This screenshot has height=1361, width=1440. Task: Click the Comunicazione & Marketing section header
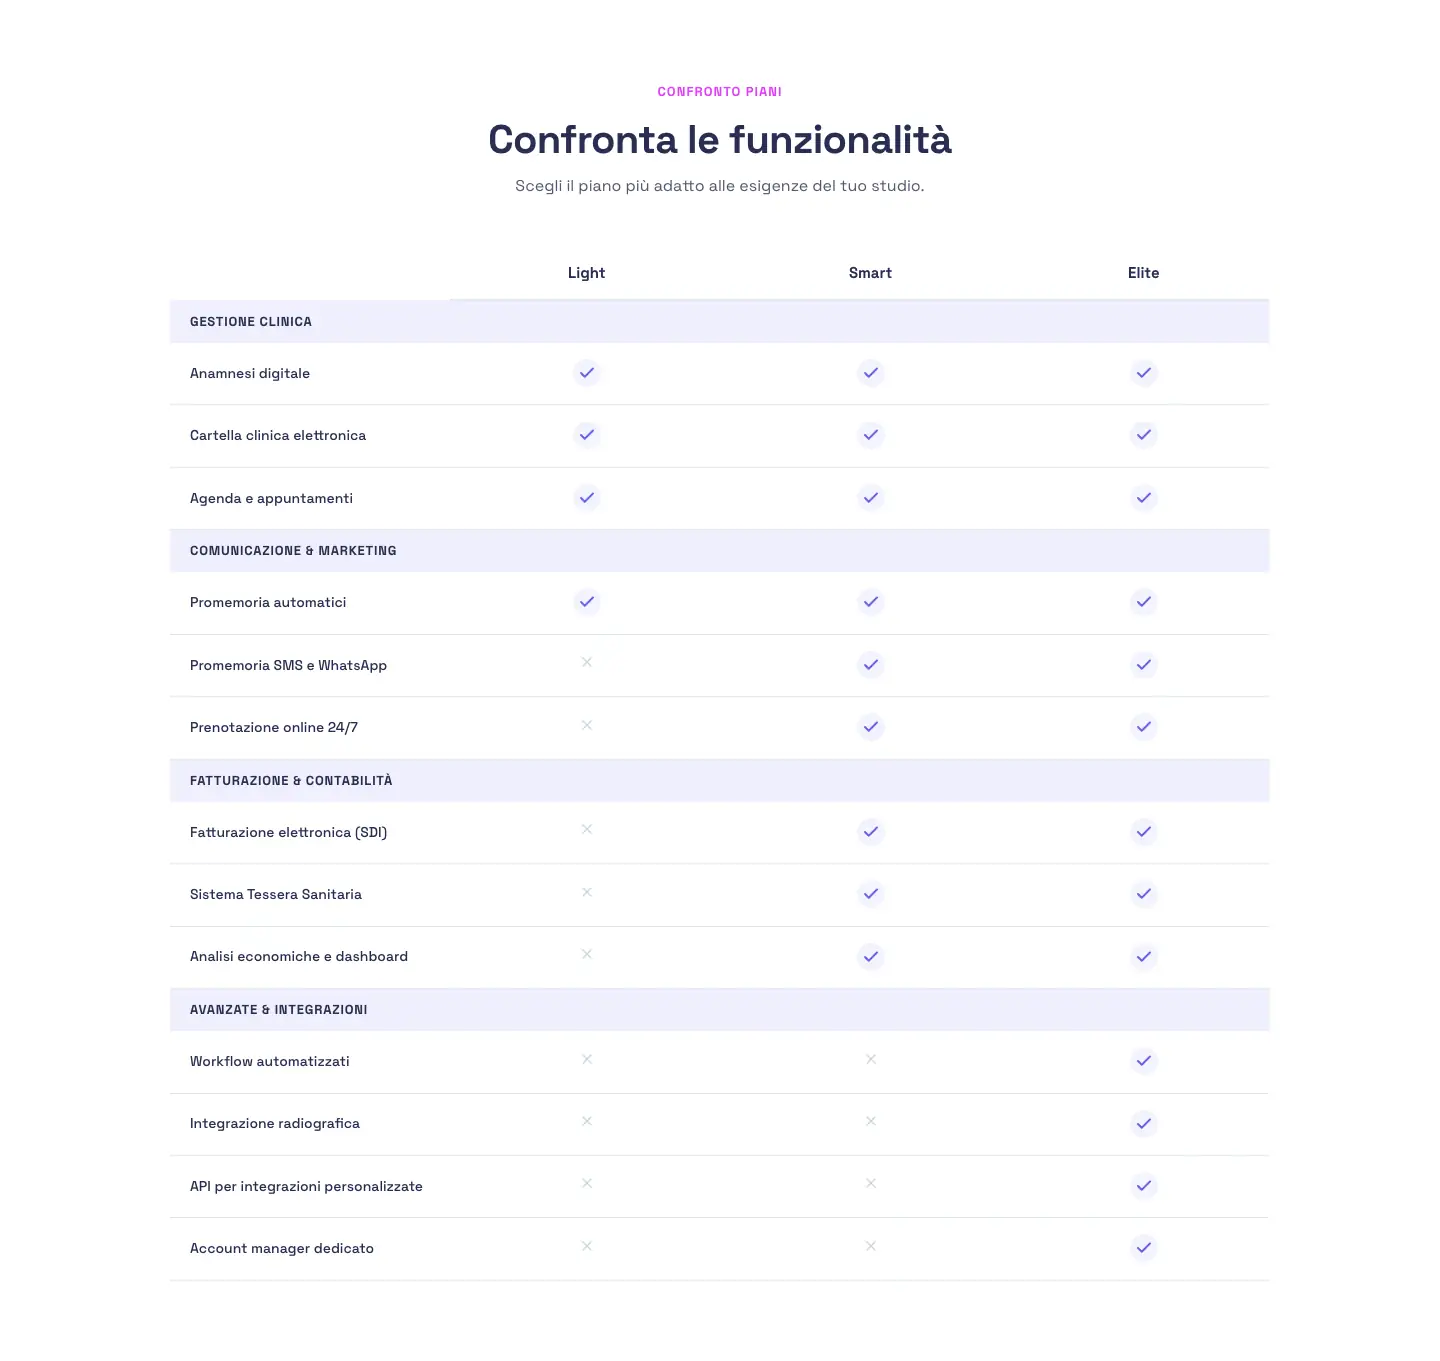click(720, 551)
